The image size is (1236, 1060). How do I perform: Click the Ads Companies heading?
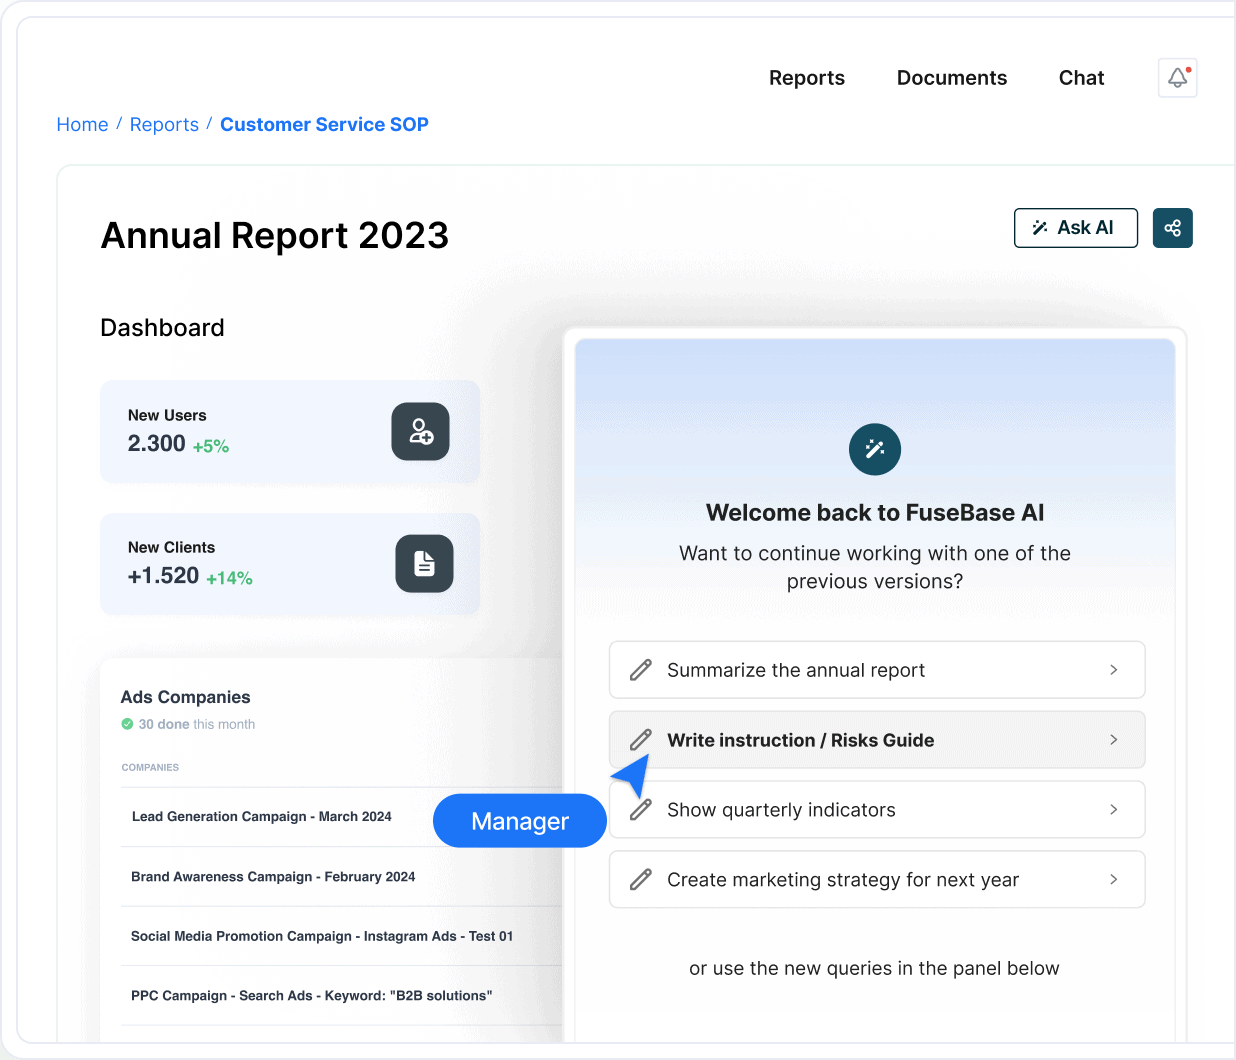[x=185, y=697]
